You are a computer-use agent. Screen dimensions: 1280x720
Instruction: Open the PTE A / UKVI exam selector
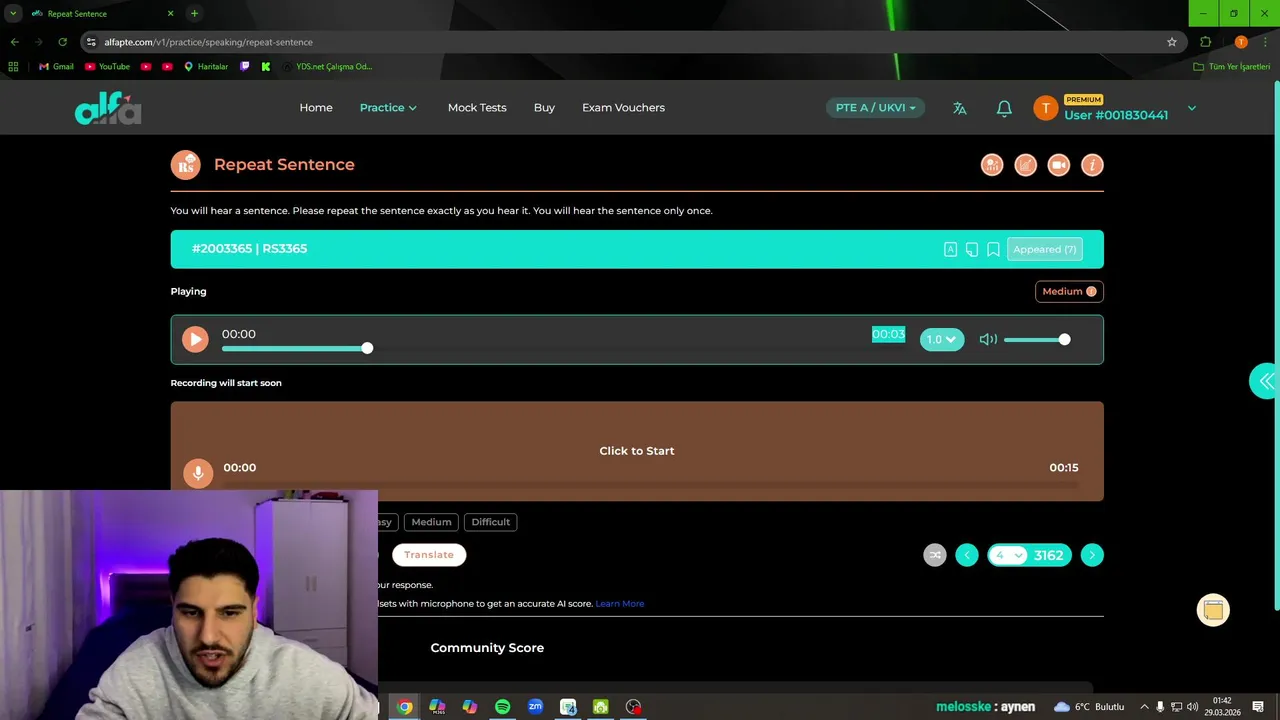click(x=876, y=107)
